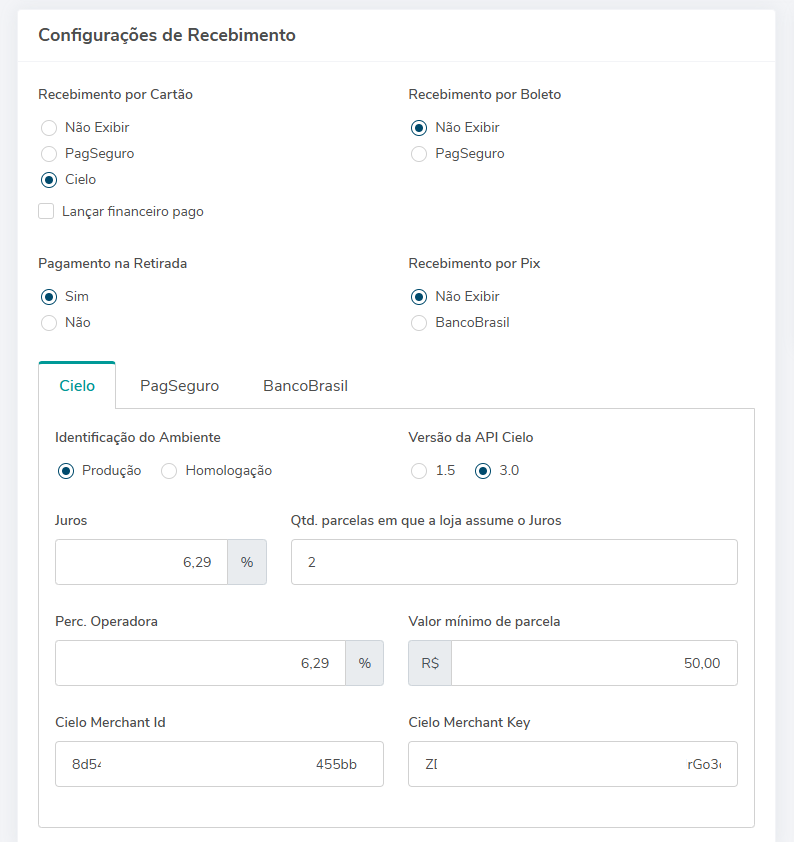Choose PagSeguro for Recebimento por Boleto

tap(419, 154)
